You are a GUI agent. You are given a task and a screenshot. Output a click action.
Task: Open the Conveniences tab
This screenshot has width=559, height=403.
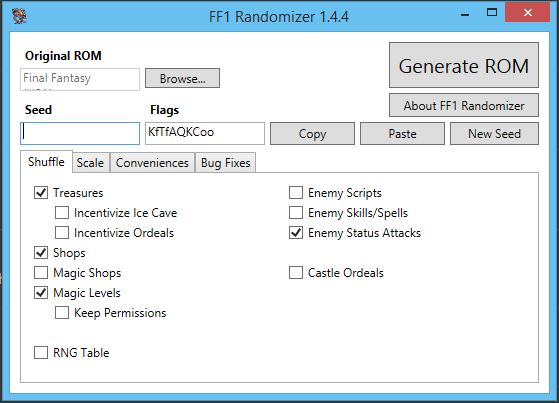[x=152, y=163]
